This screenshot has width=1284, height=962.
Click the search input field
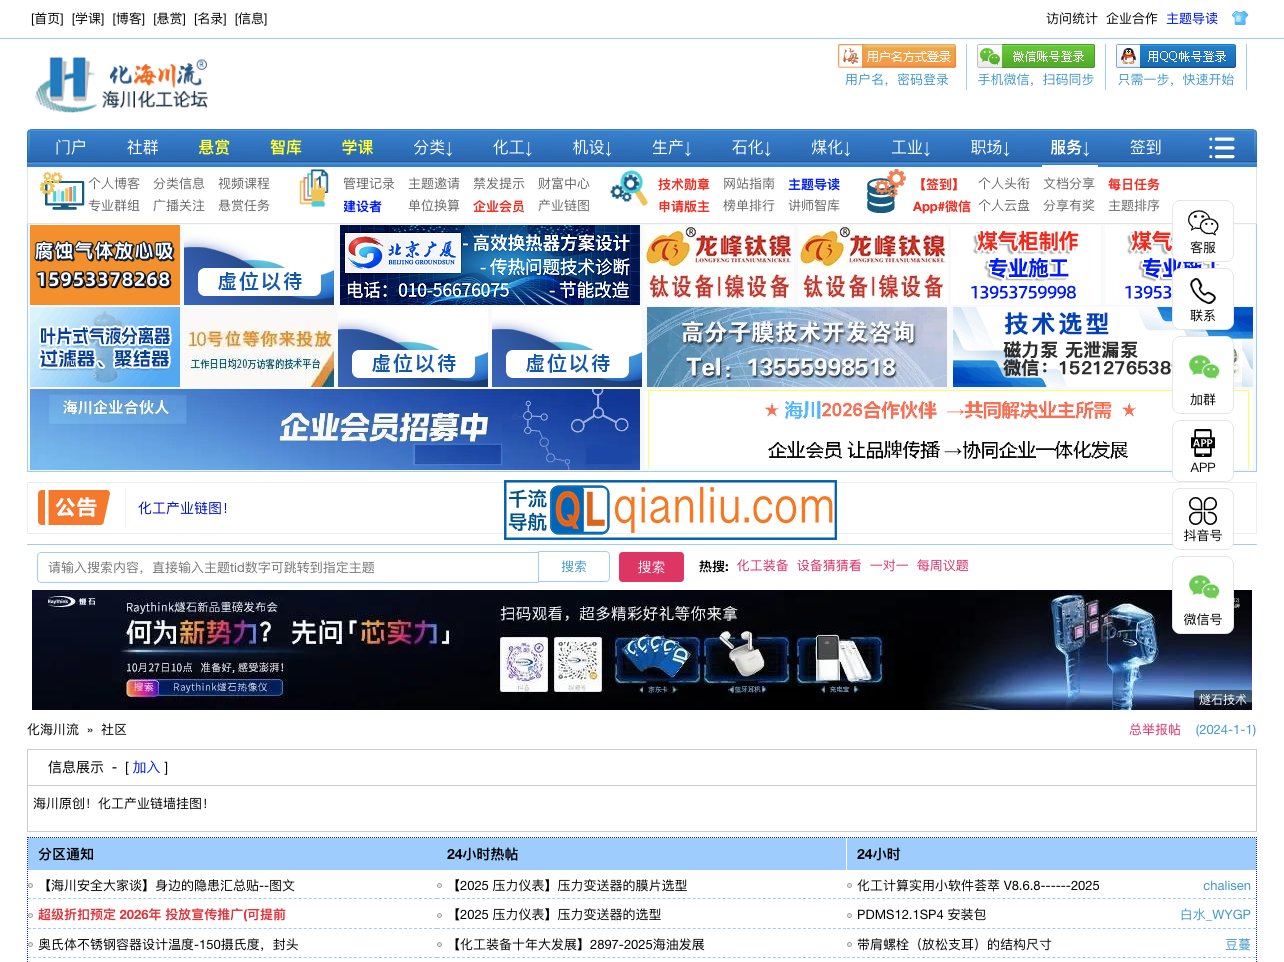(x=288, y=567)
